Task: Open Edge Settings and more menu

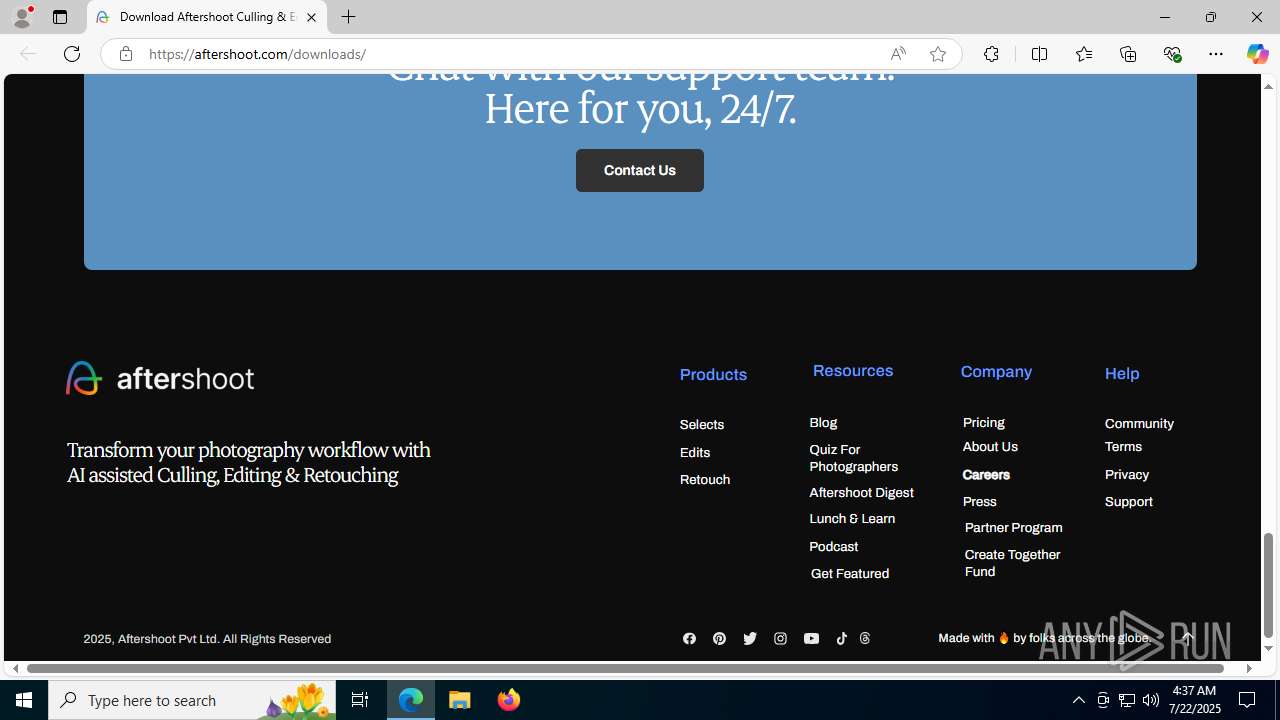Action: (1216, 54)
